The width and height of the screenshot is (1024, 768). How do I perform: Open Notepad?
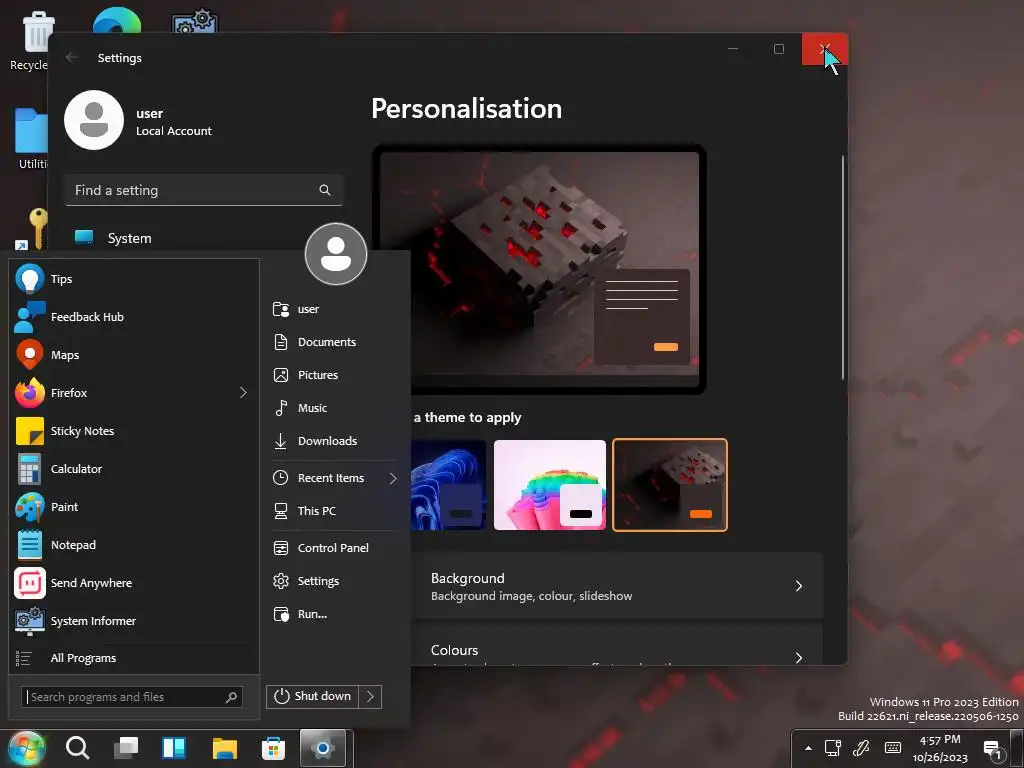tap(134, 545)
